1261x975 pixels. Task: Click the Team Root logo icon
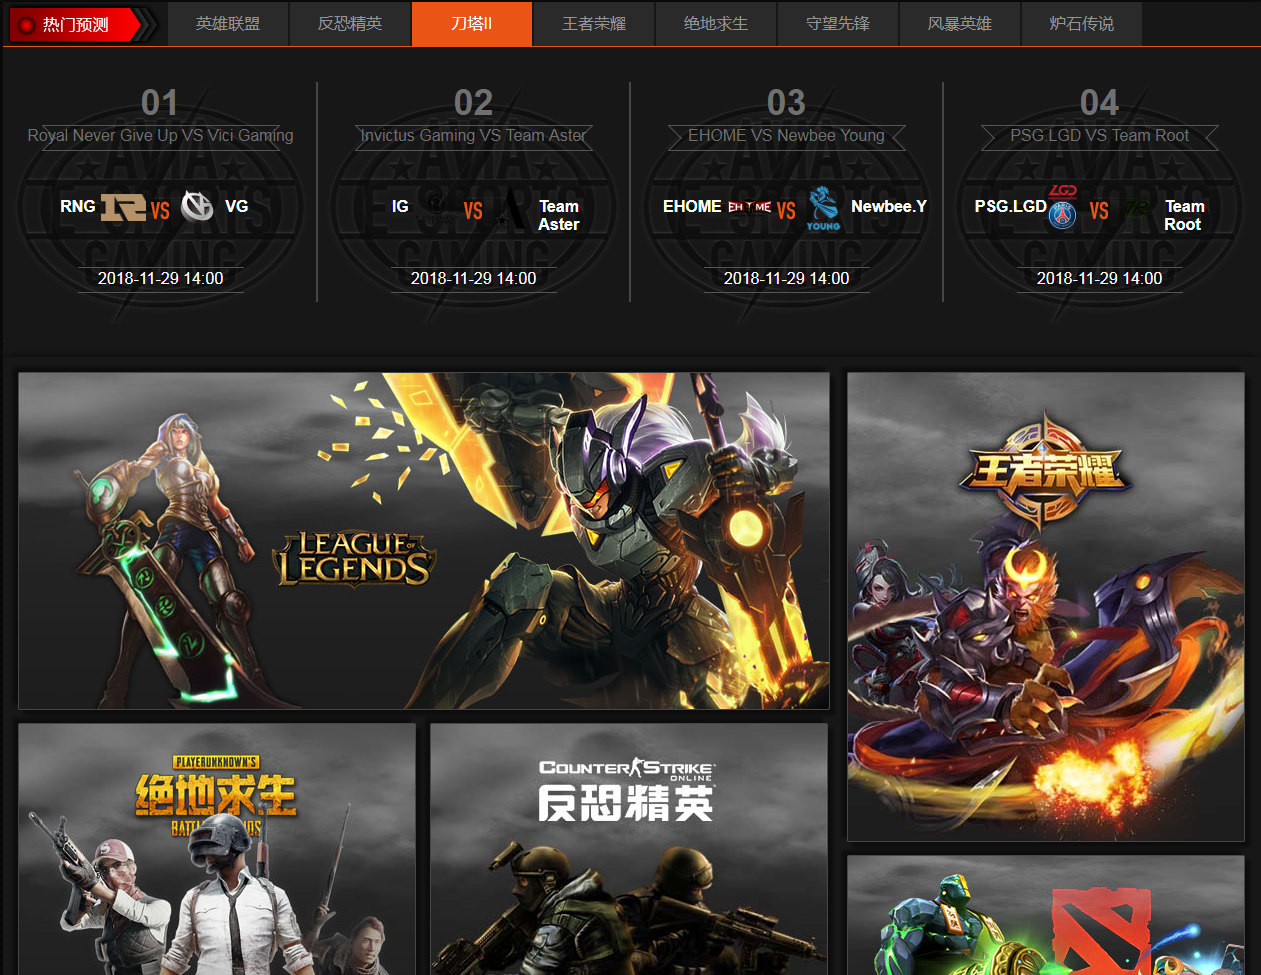pyautogui.click(x=1136, y=209)
